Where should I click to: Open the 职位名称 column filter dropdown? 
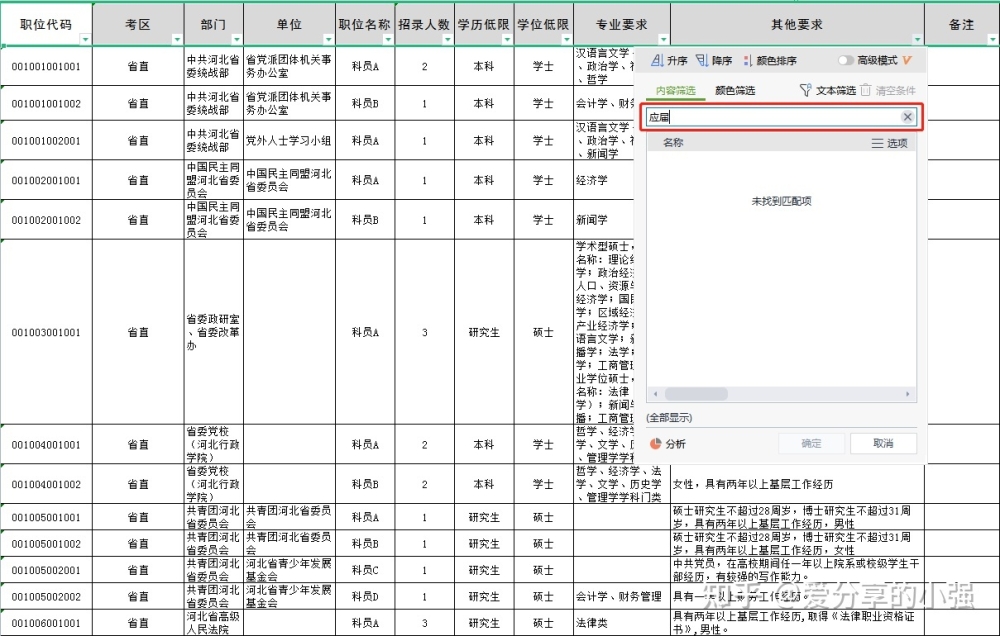pyautogui.click(x=388, y=40)
